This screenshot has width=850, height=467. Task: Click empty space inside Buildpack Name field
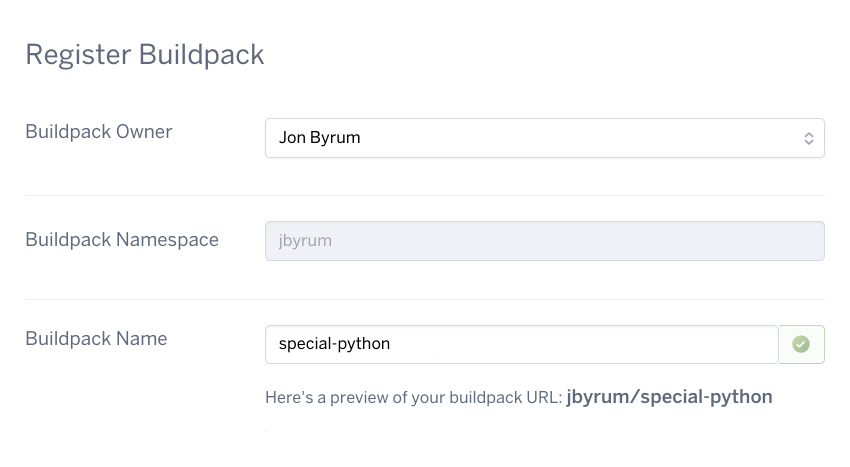pyautogui.click(x=583, y=344)
